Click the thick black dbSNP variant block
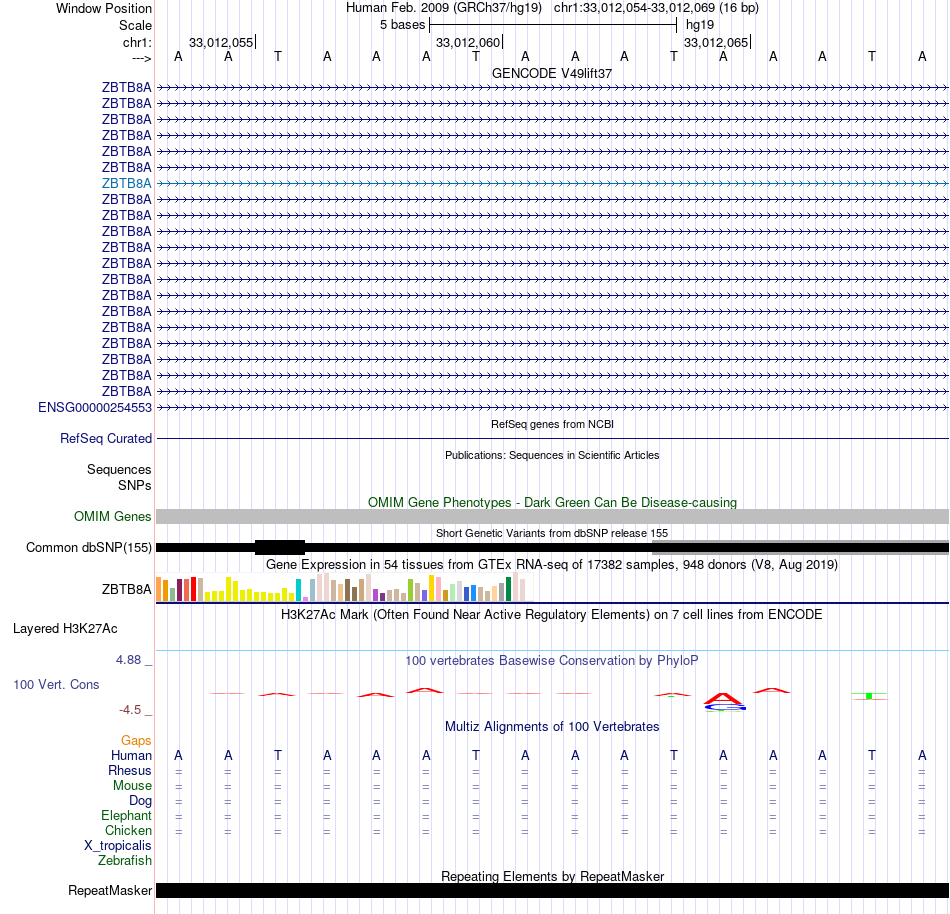The image size is (950, 914). pos(280,548)
